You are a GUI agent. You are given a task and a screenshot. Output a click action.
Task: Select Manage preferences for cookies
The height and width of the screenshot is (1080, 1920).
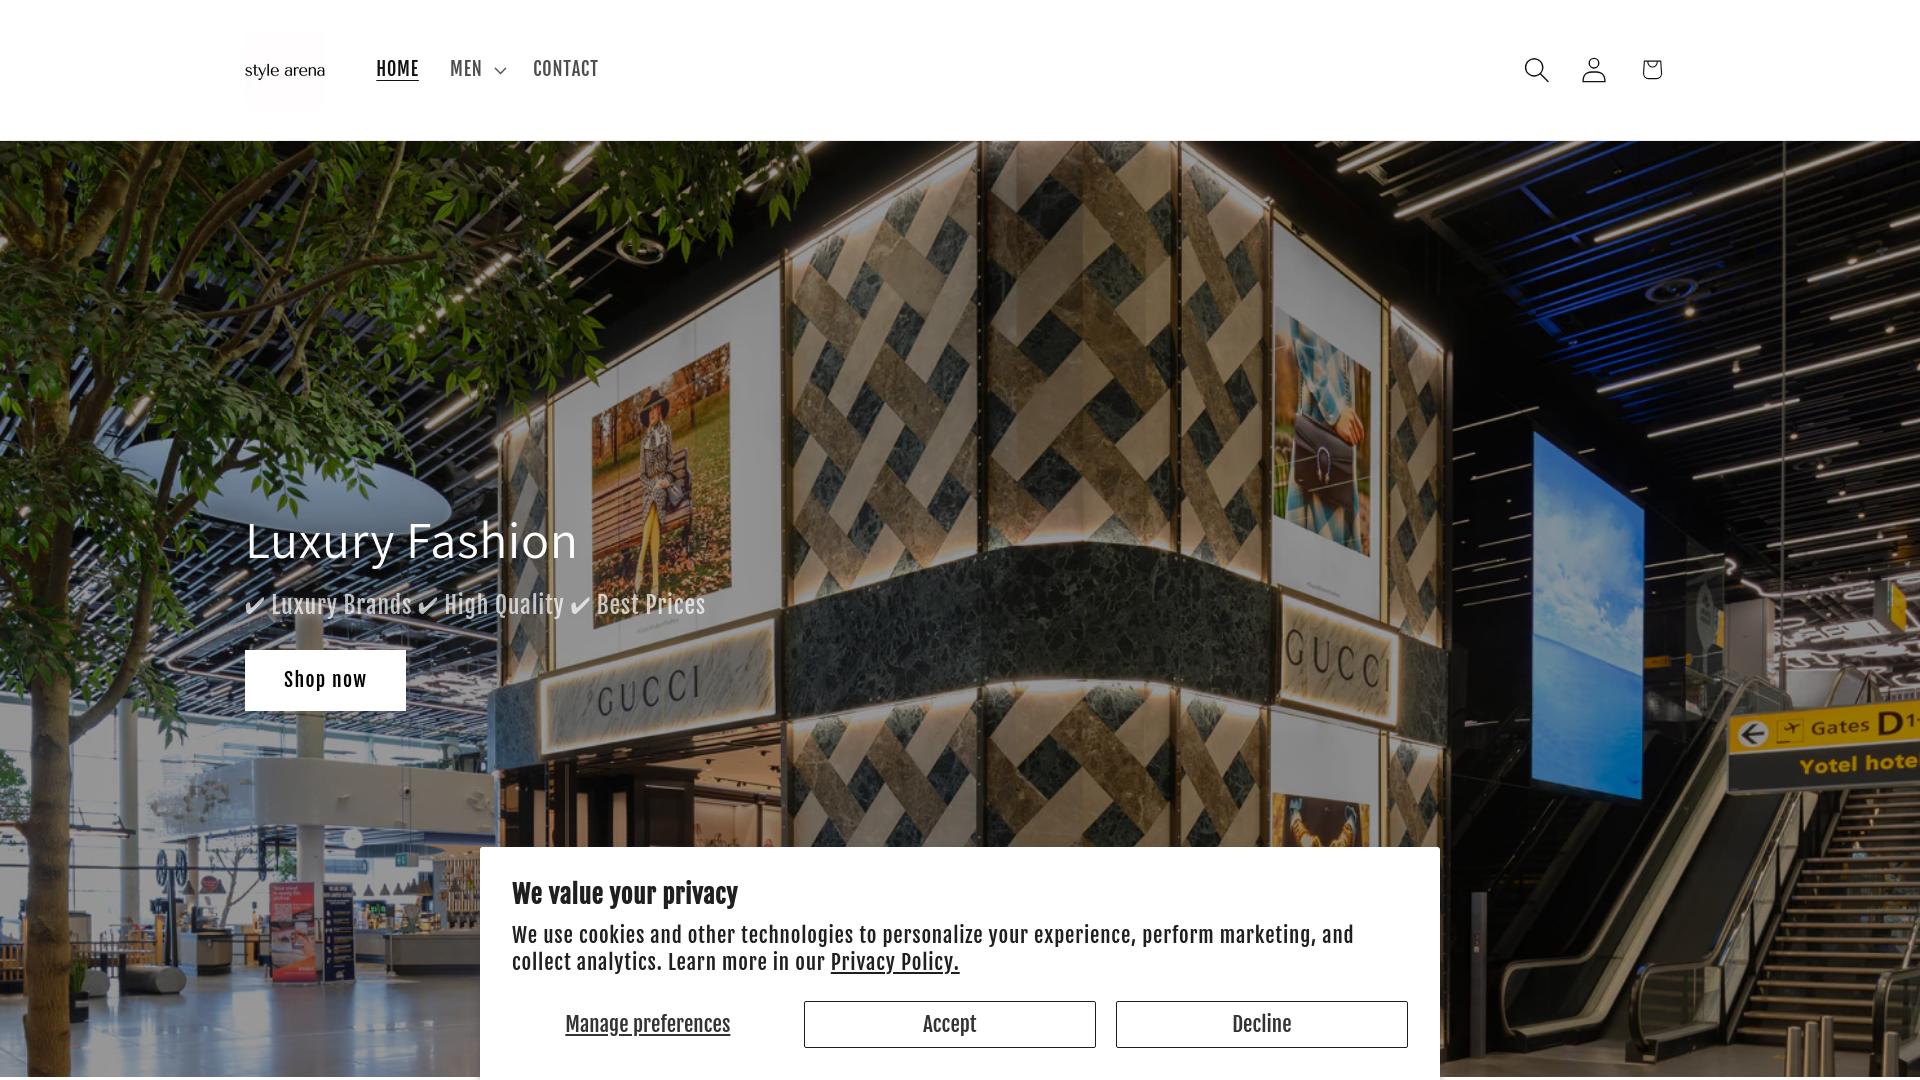(x=647, y=1024)
